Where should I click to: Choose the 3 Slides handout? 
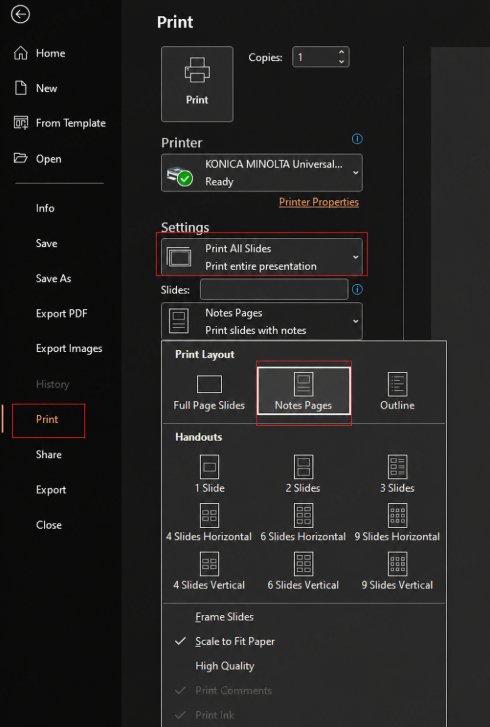pos(397,473)
